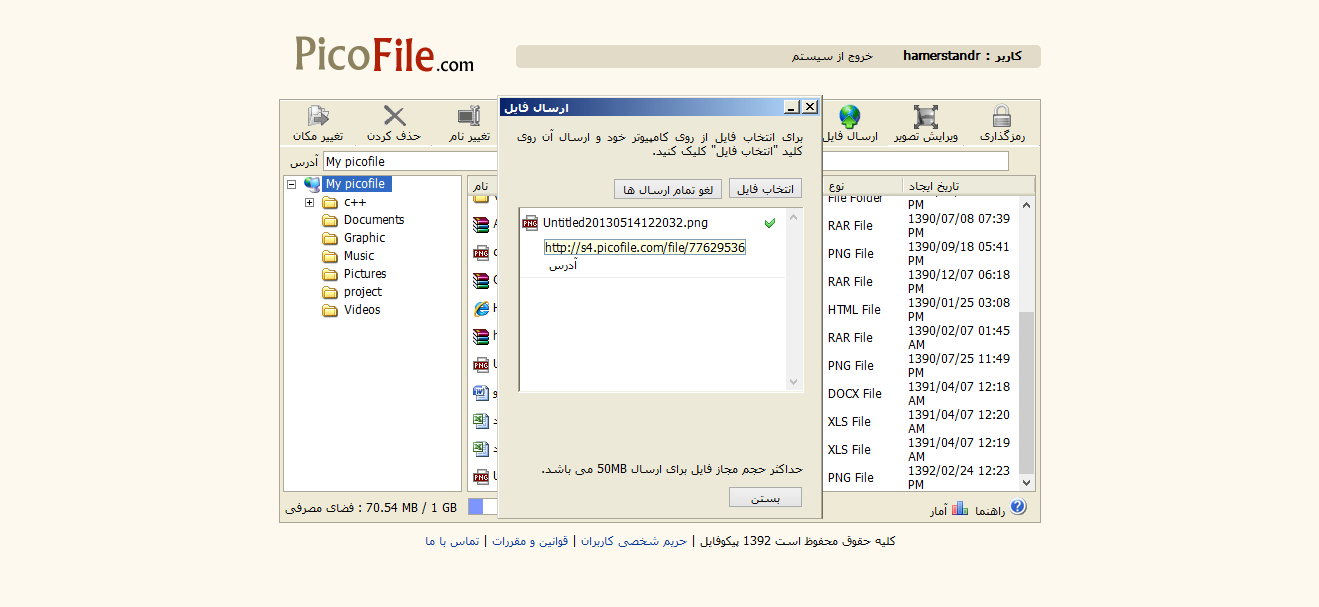Click the encryption padlock icon (رمزگذاری)
Image resolution: width=1319 pixels, height=607 pixels.
tap(1002, 117)
